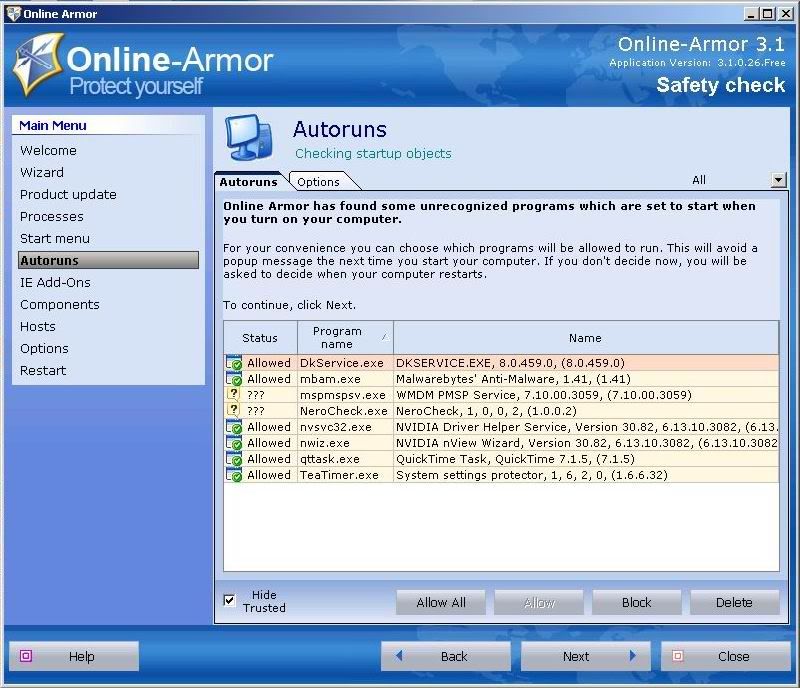
Task: Select the TeaTimer.exe program name
Action: [339, 475]
